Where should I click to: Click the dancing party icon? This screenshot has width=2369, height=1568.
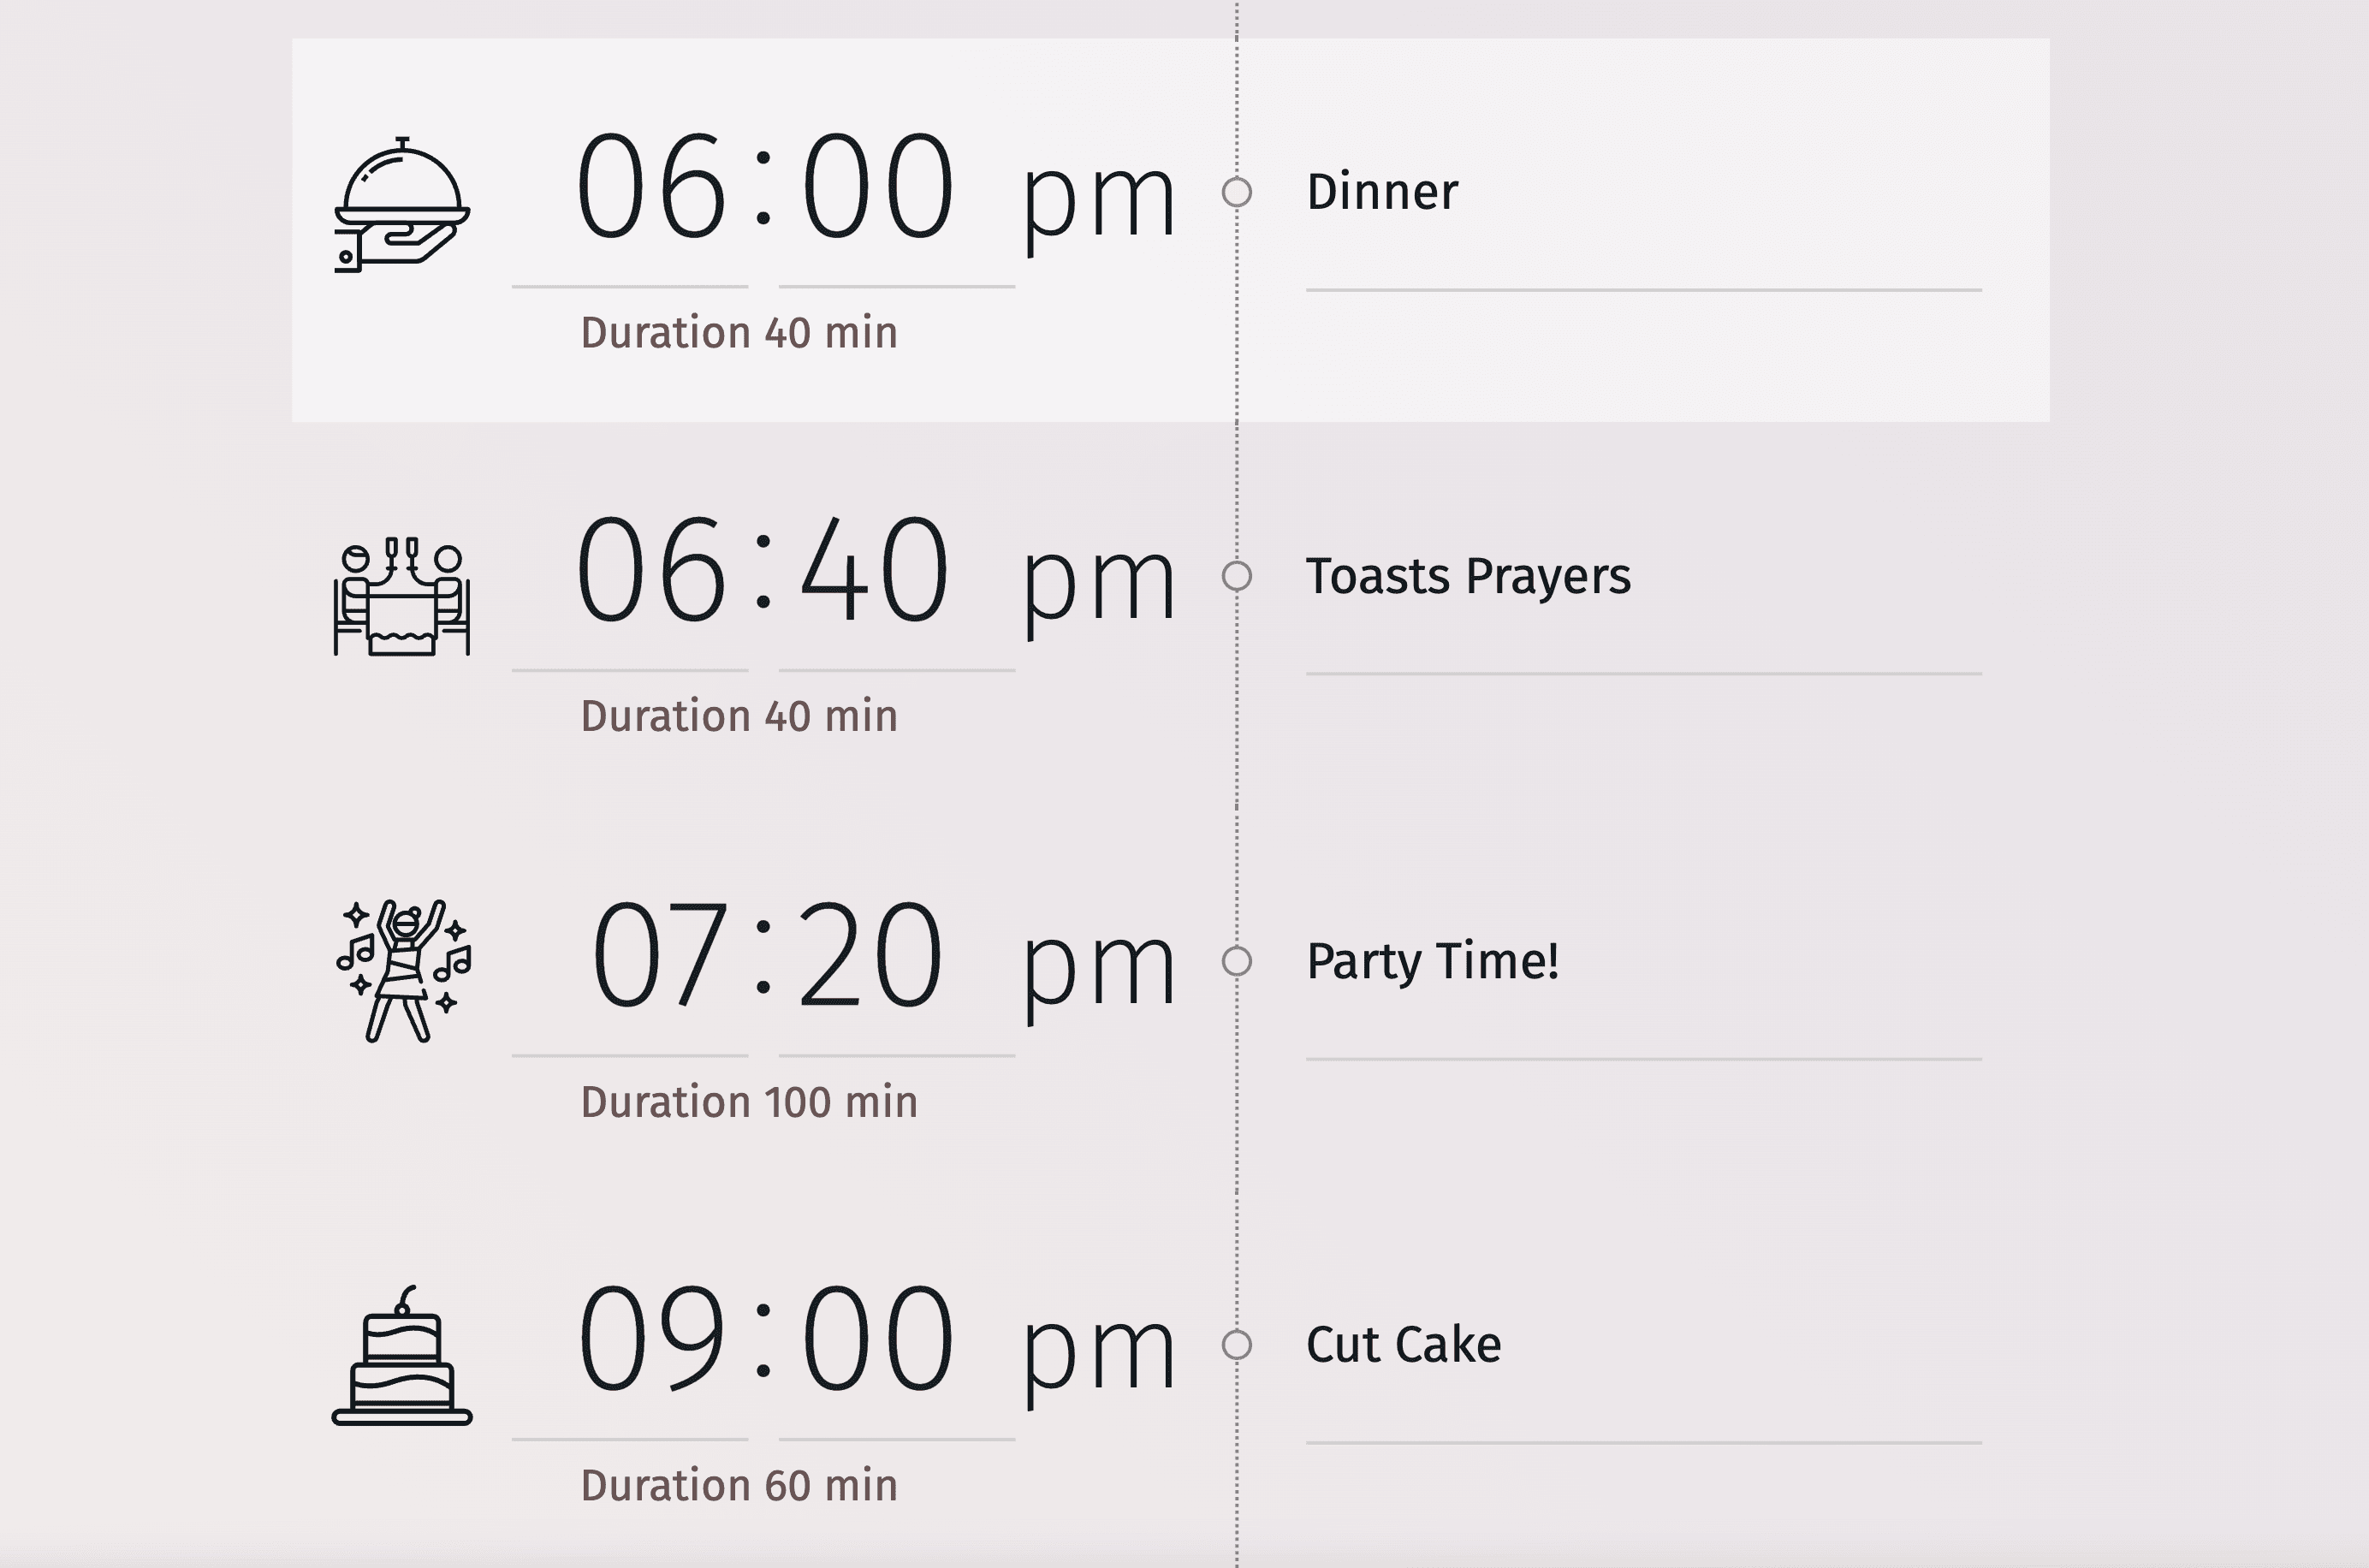pos(403,970)
